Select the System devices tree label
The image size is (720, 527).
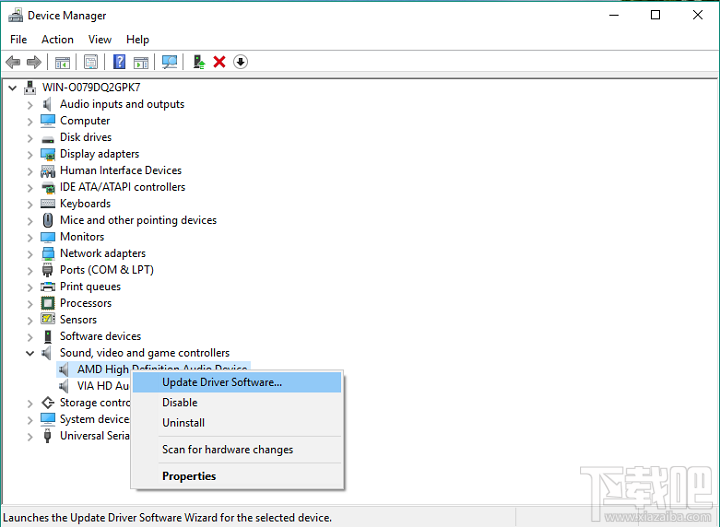pyautogui.click(x=95, y=419)
